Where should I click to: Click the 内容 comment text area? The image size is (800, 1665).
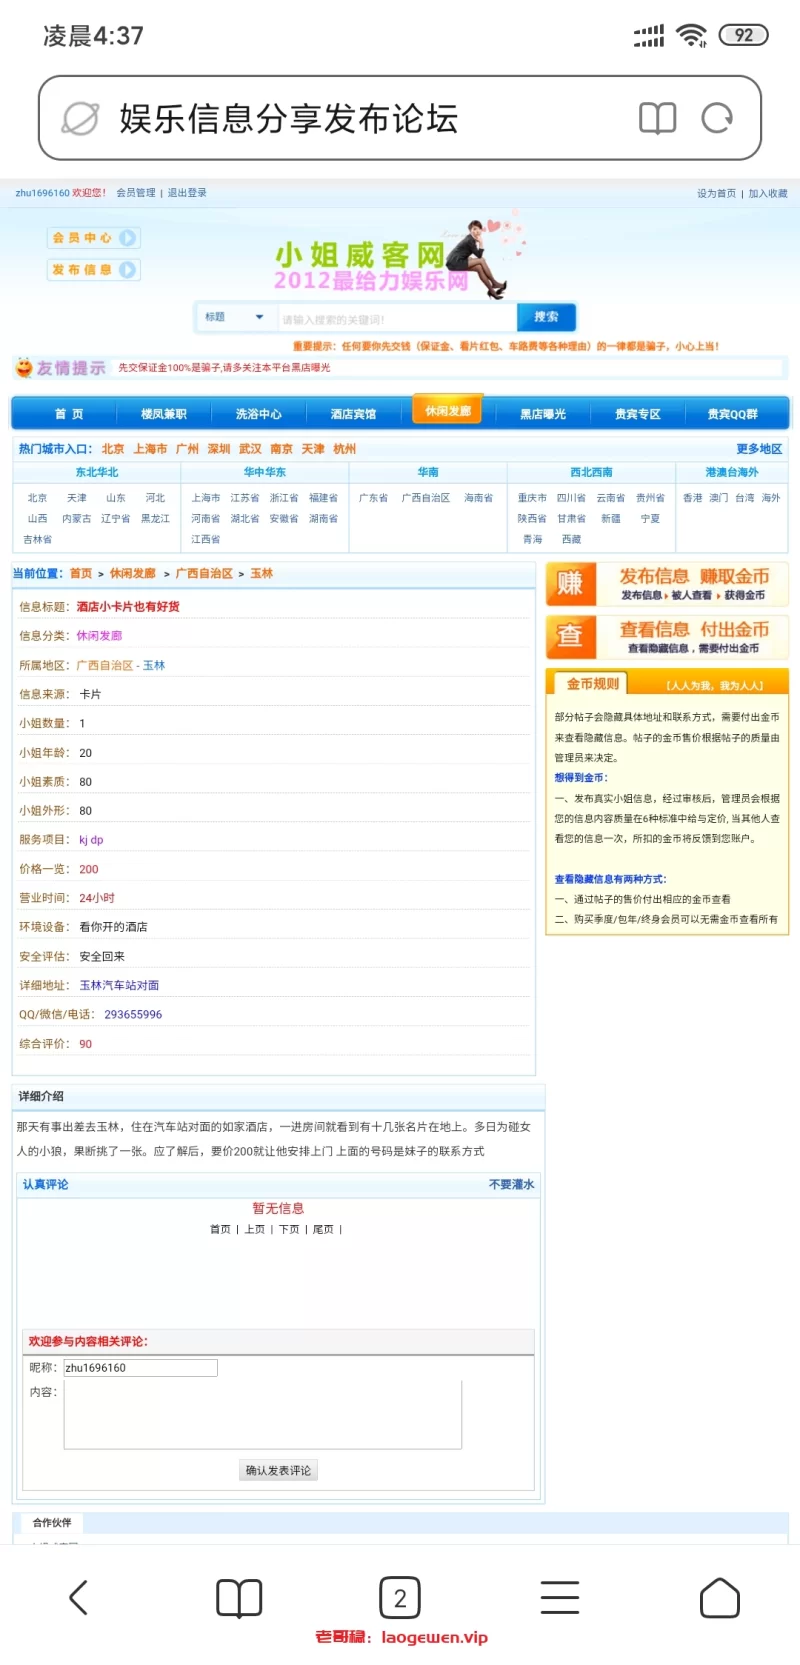coord(263,1414)
